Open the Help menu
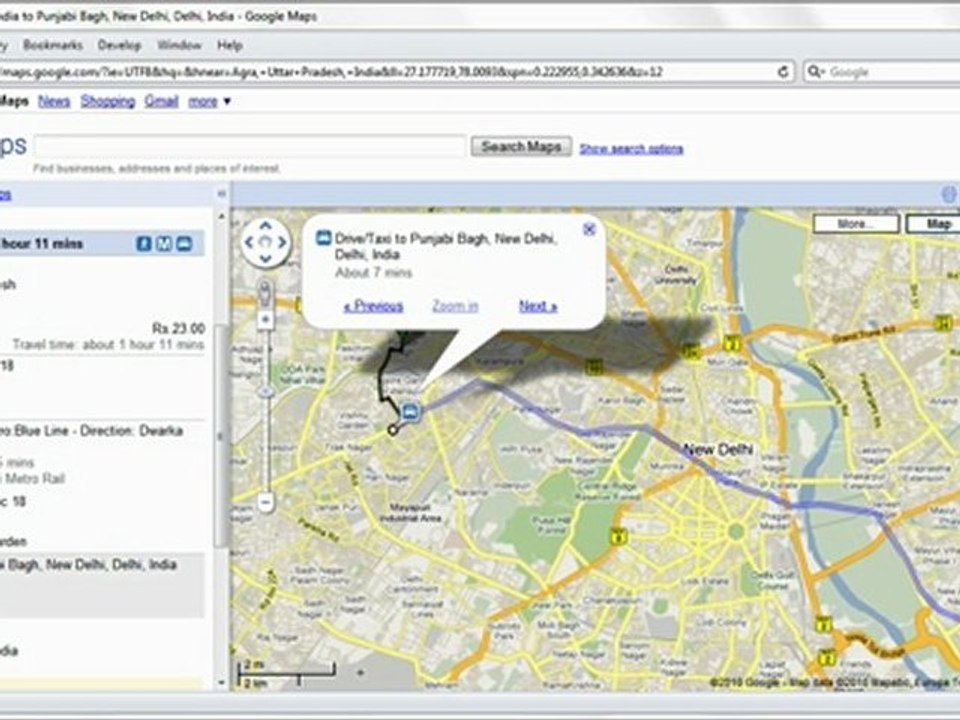 230,45
